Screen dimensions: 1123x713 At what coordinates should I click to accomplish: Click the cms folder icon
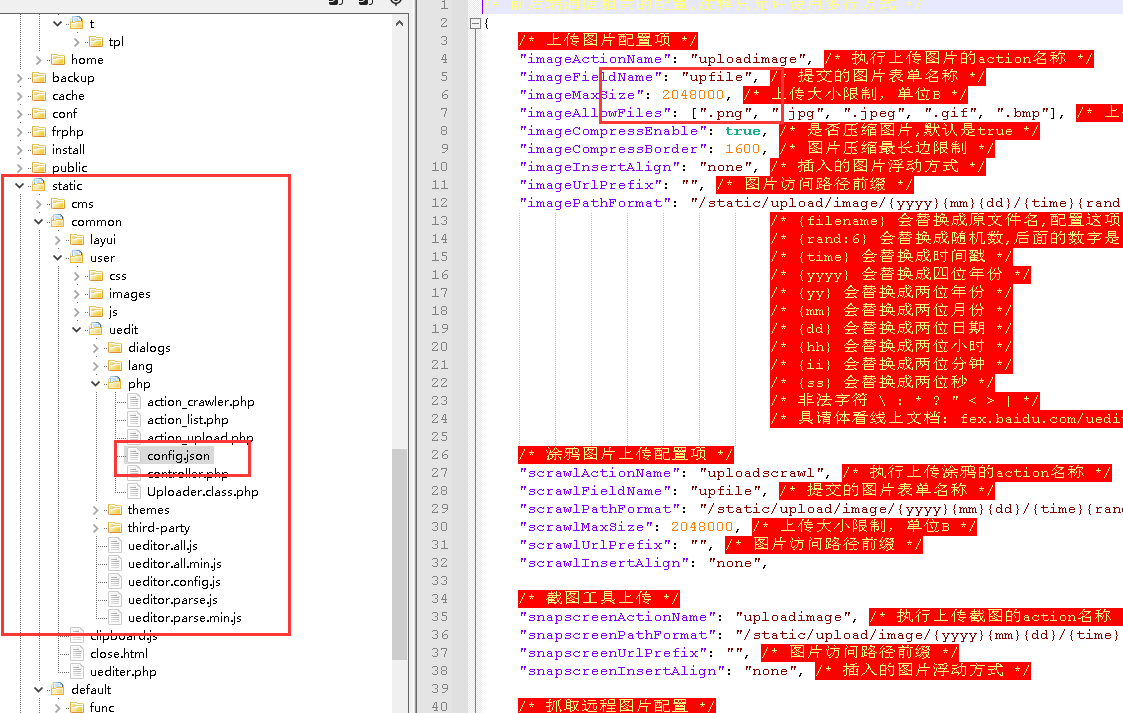[x=57, y=204]
